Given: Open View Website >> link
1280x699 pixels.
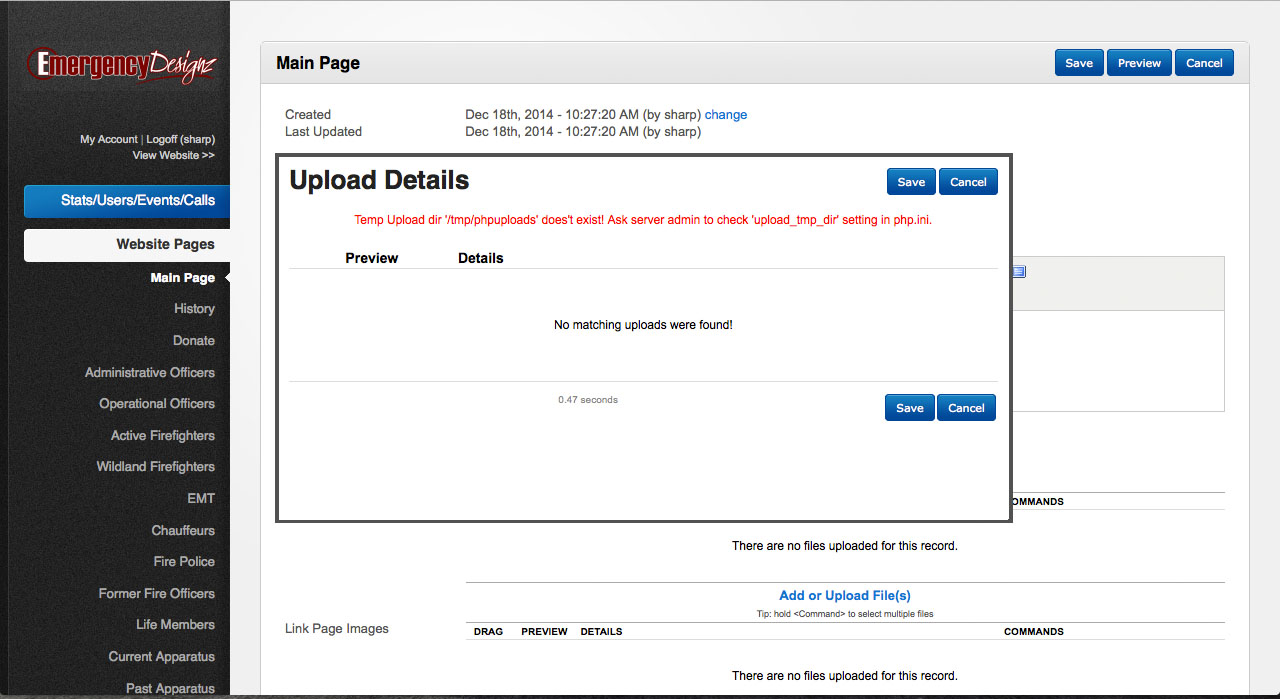Looking at the screenshot, I should point(173,155).
